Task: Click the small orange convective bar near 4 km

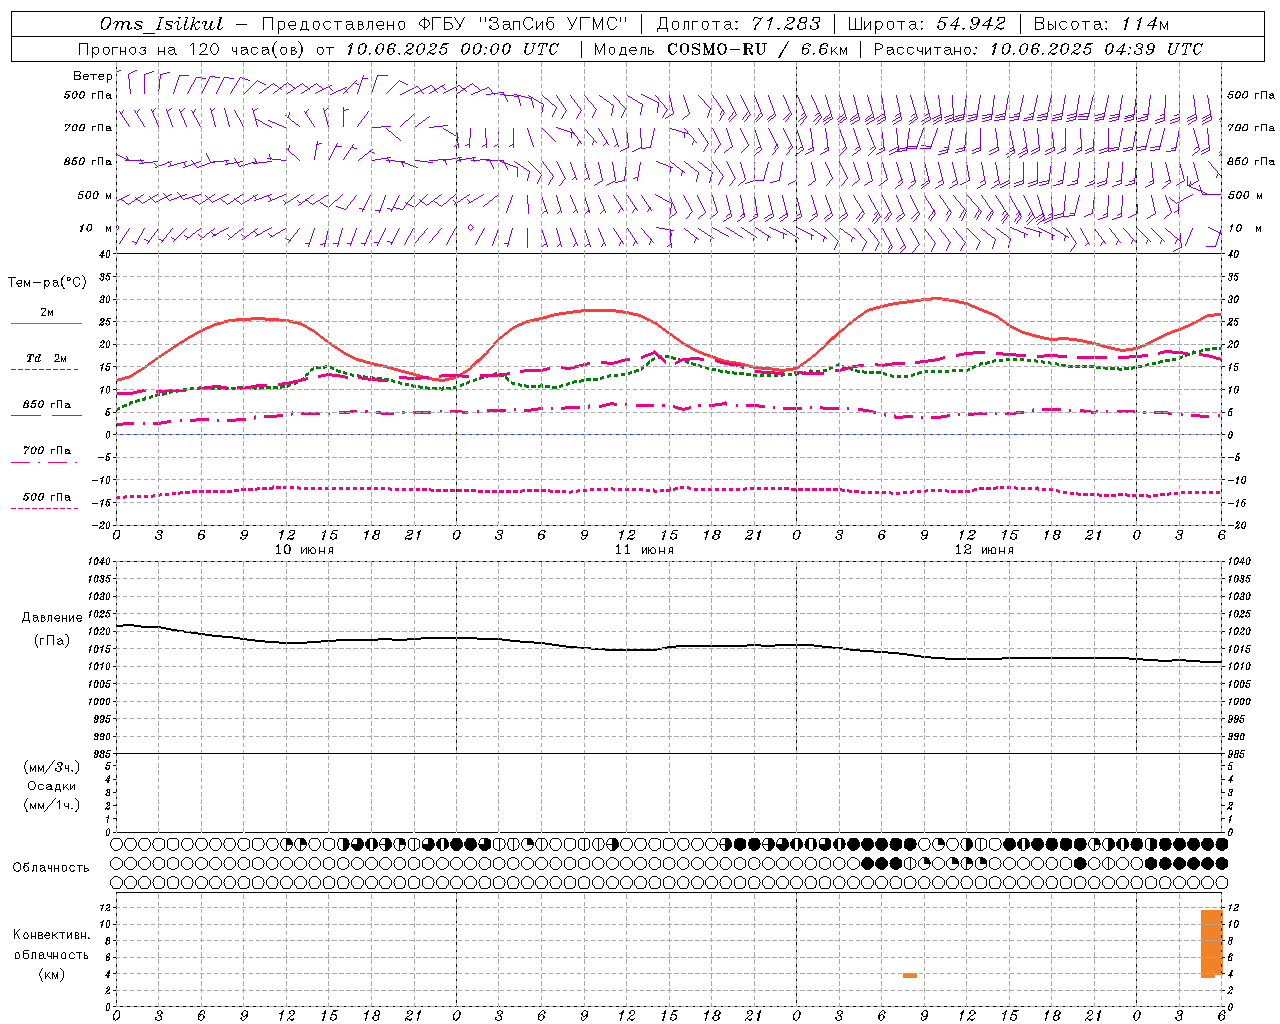Action: tap(909, 975)
